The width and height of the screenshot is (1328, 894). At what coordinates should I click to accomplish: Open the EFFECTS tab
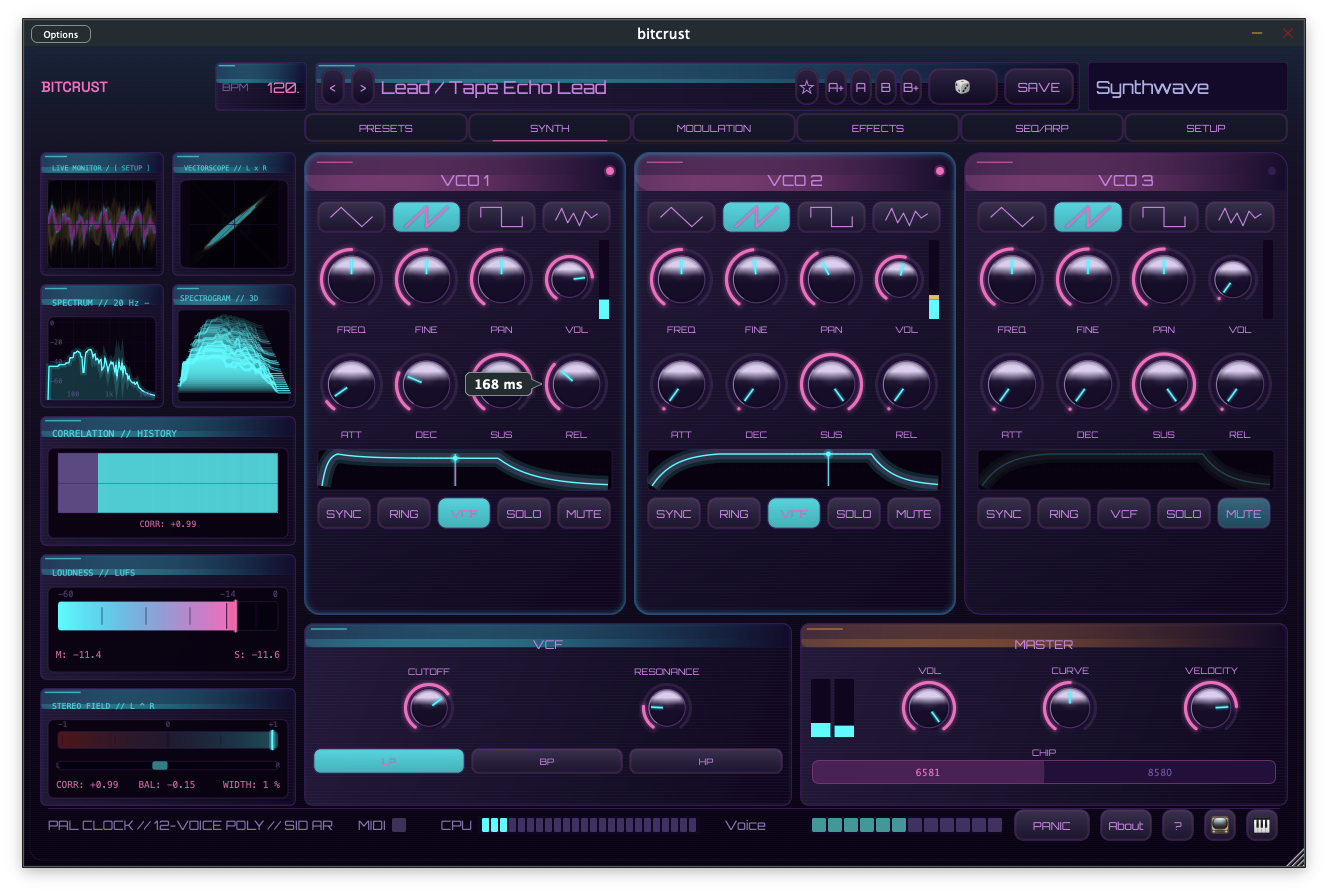coord(877,127)
